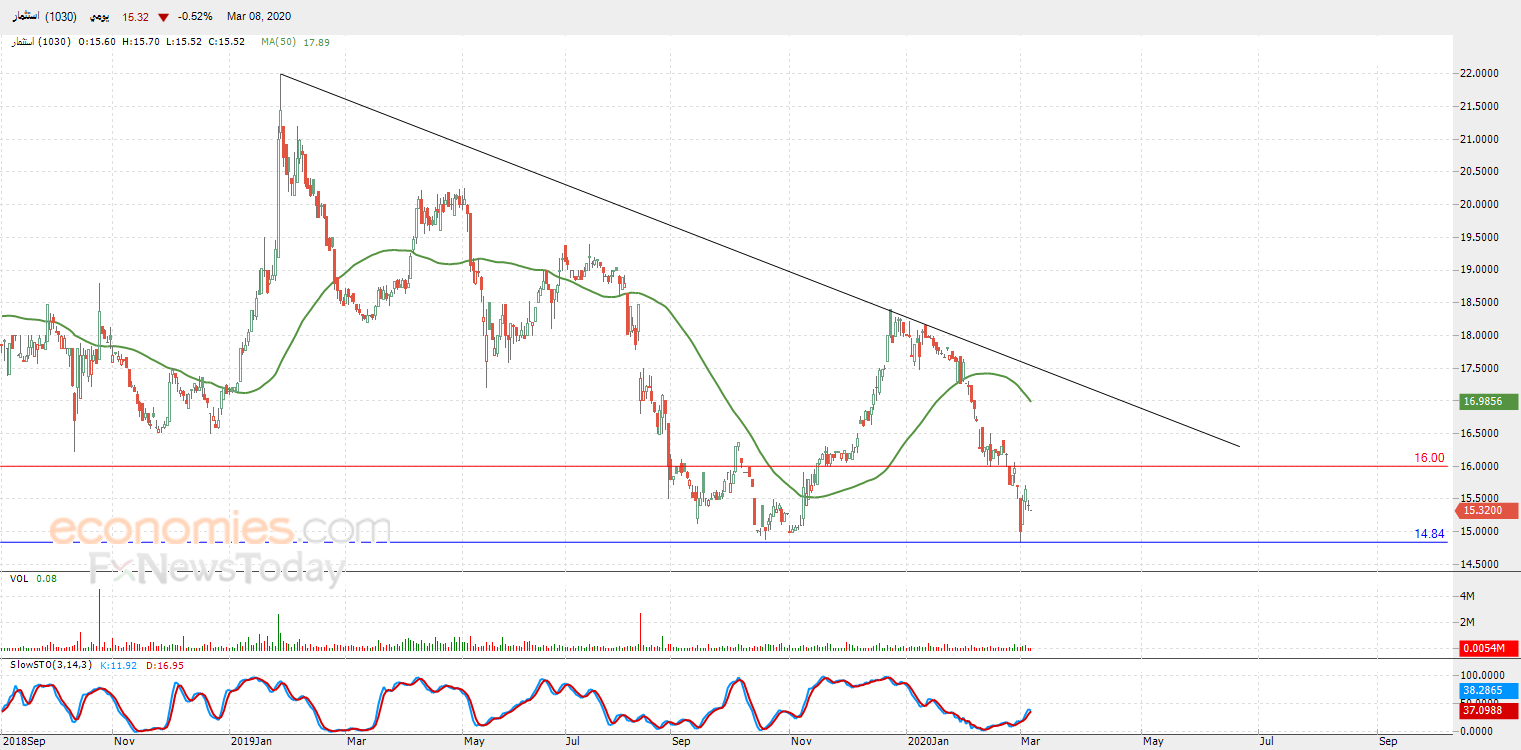Click the 14.5000 price axis label
The width and height of the screenshot is (1521, 750).
pyautogui.click(x=1481, y=564)
